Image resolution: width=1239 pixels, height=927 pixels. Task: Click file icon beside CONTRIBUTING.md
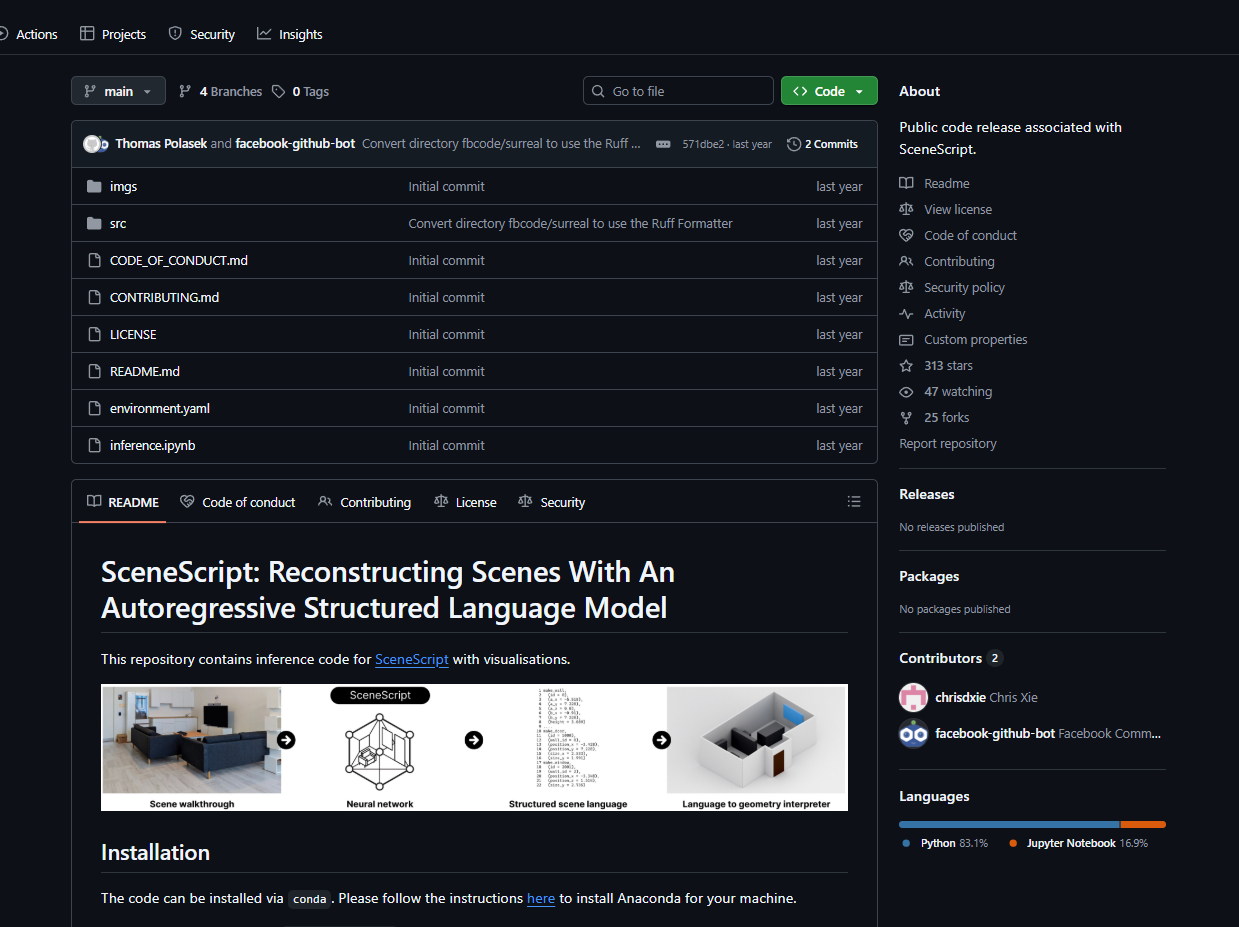[x=95, y=297]
